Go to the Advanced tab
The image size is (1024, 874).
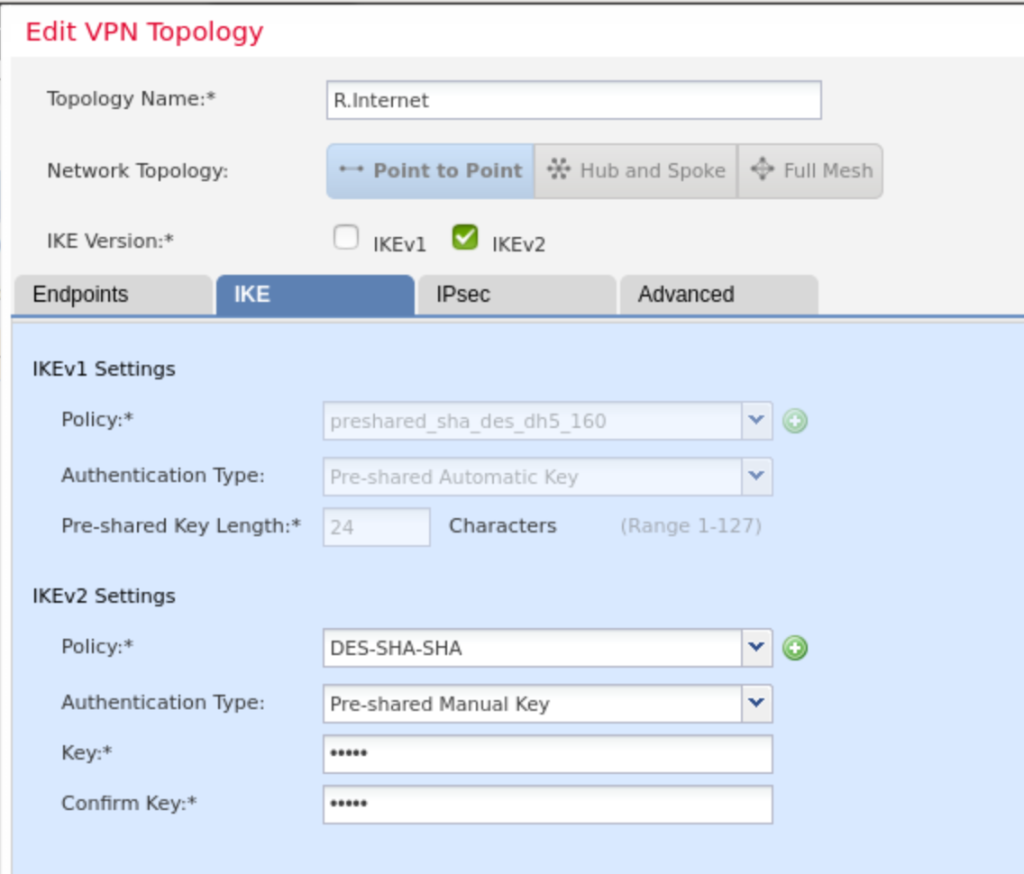[x=718, y=295]
